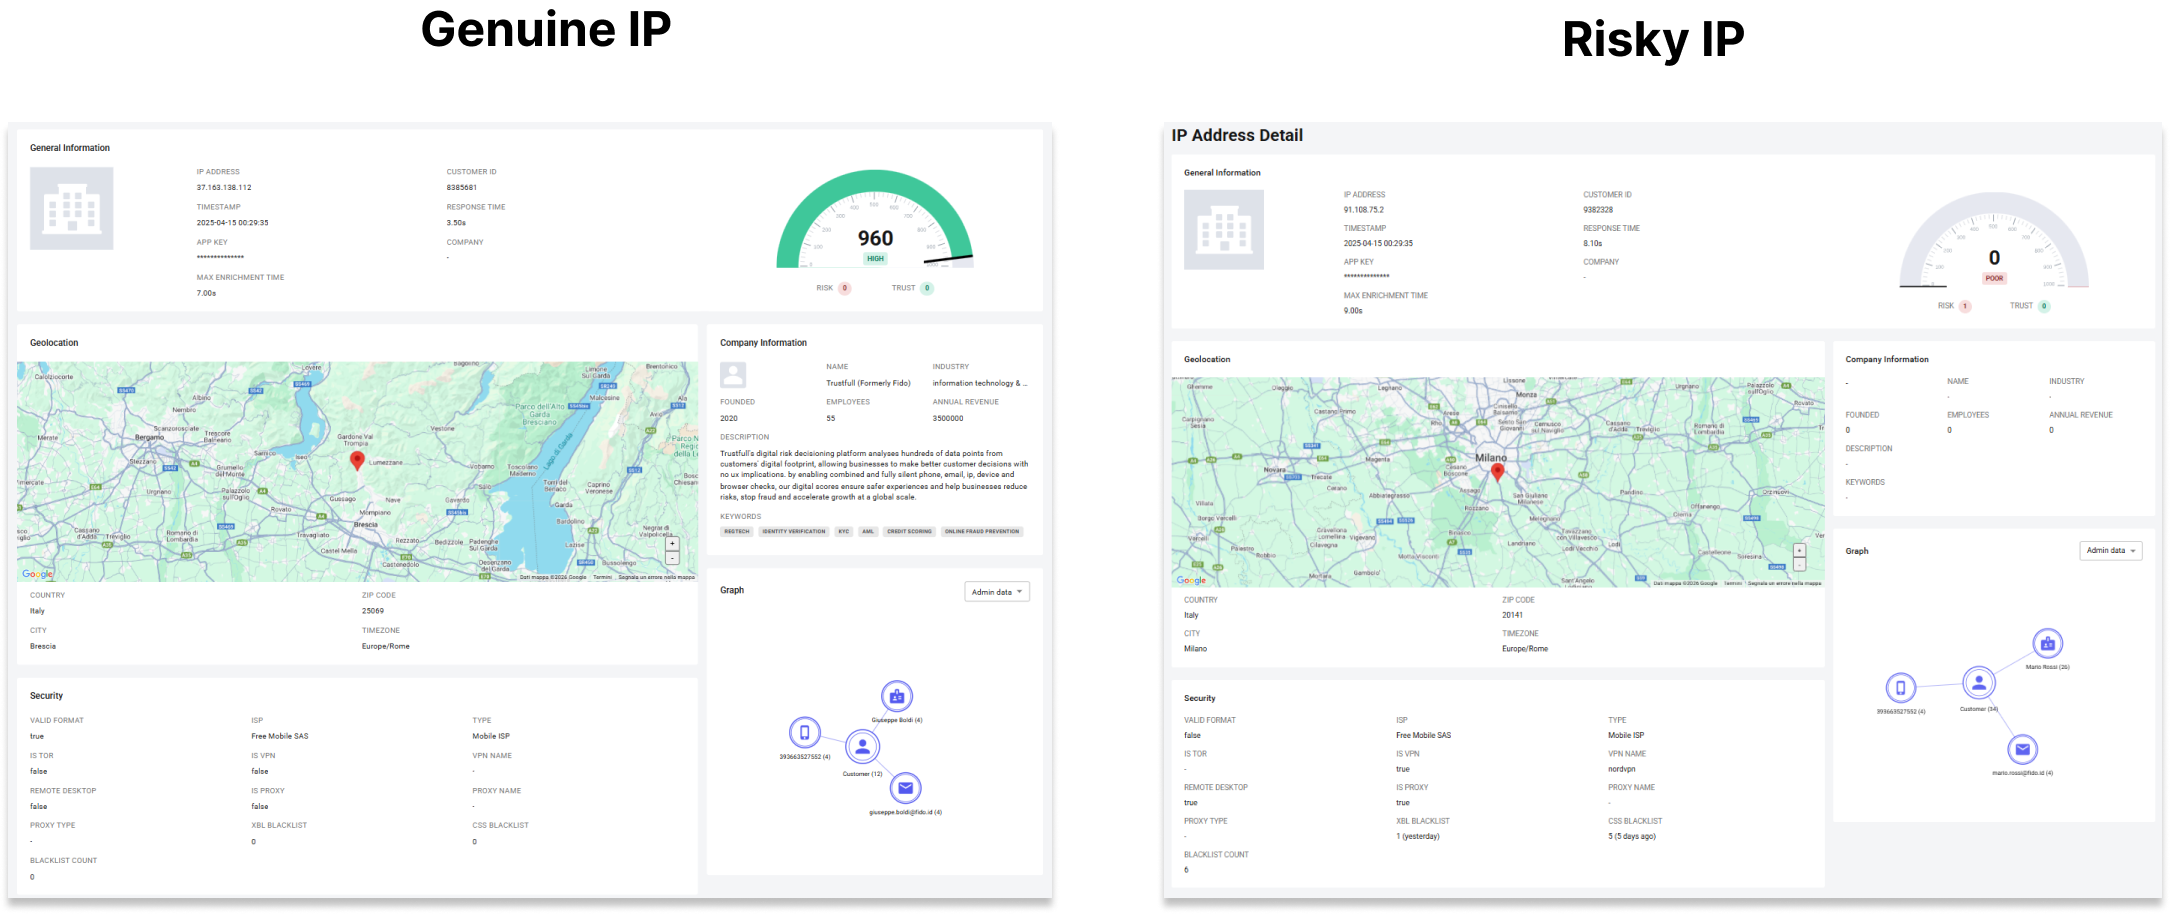Image resolution: width=2170 pixels, height=914 pixels.
Task: Click the POOR score gauge showing 0
Action: (x=1994, y=241)
